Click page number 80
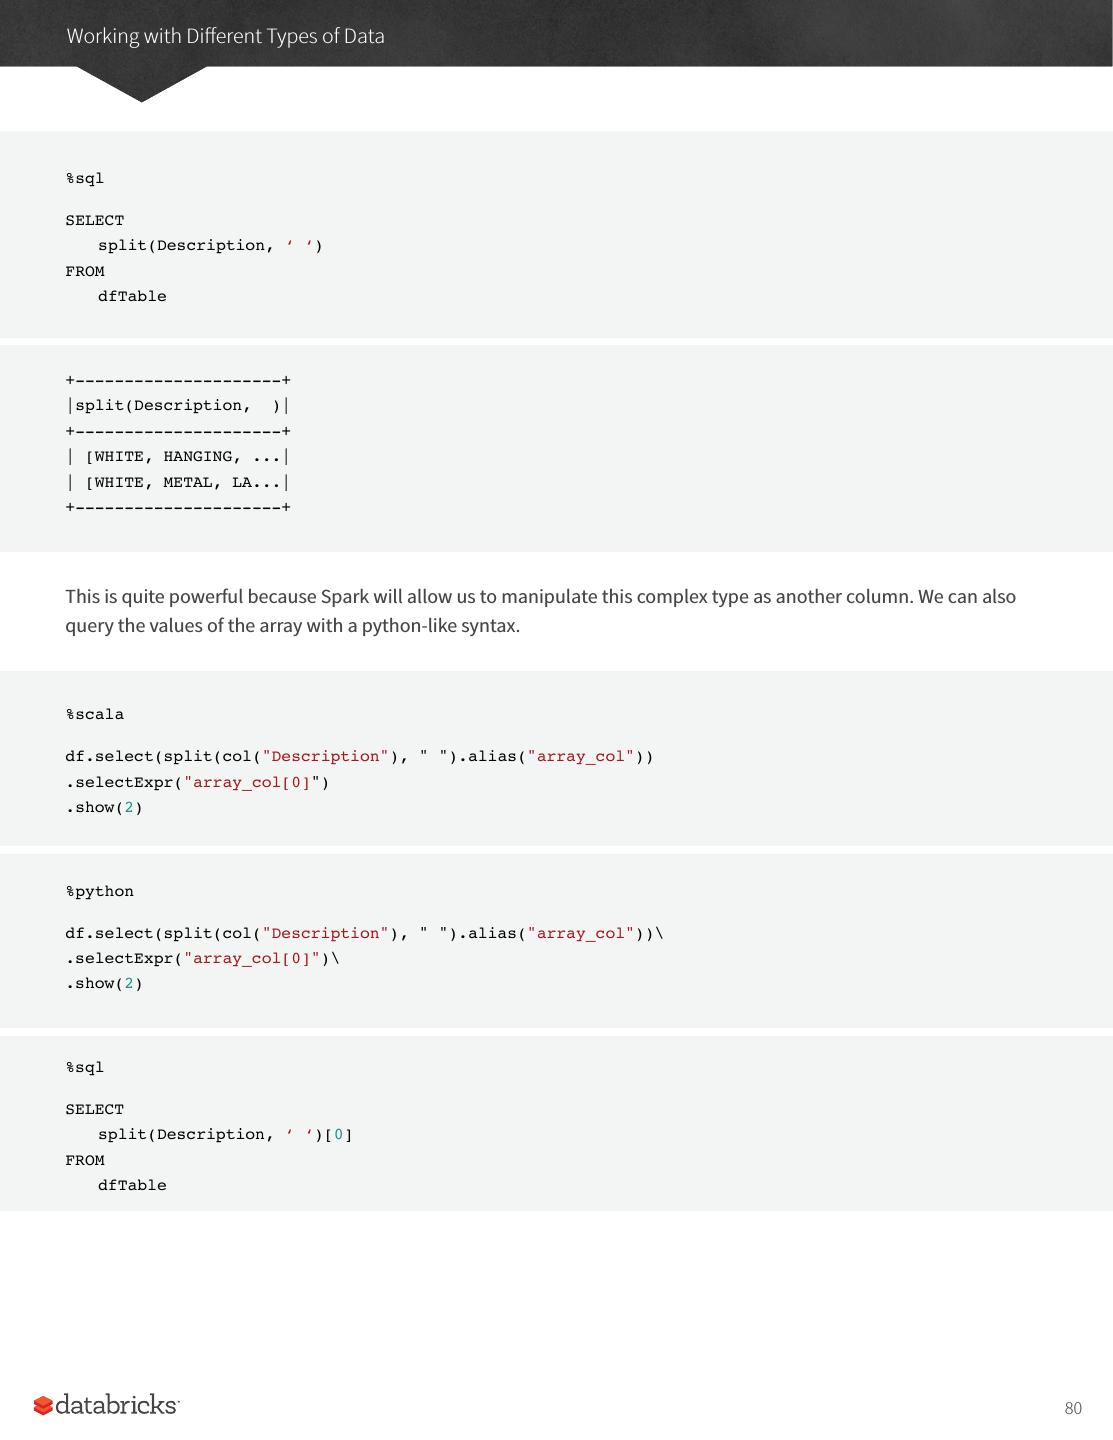This screenshot has width=1113, height=1440. coord(1073,1408)
